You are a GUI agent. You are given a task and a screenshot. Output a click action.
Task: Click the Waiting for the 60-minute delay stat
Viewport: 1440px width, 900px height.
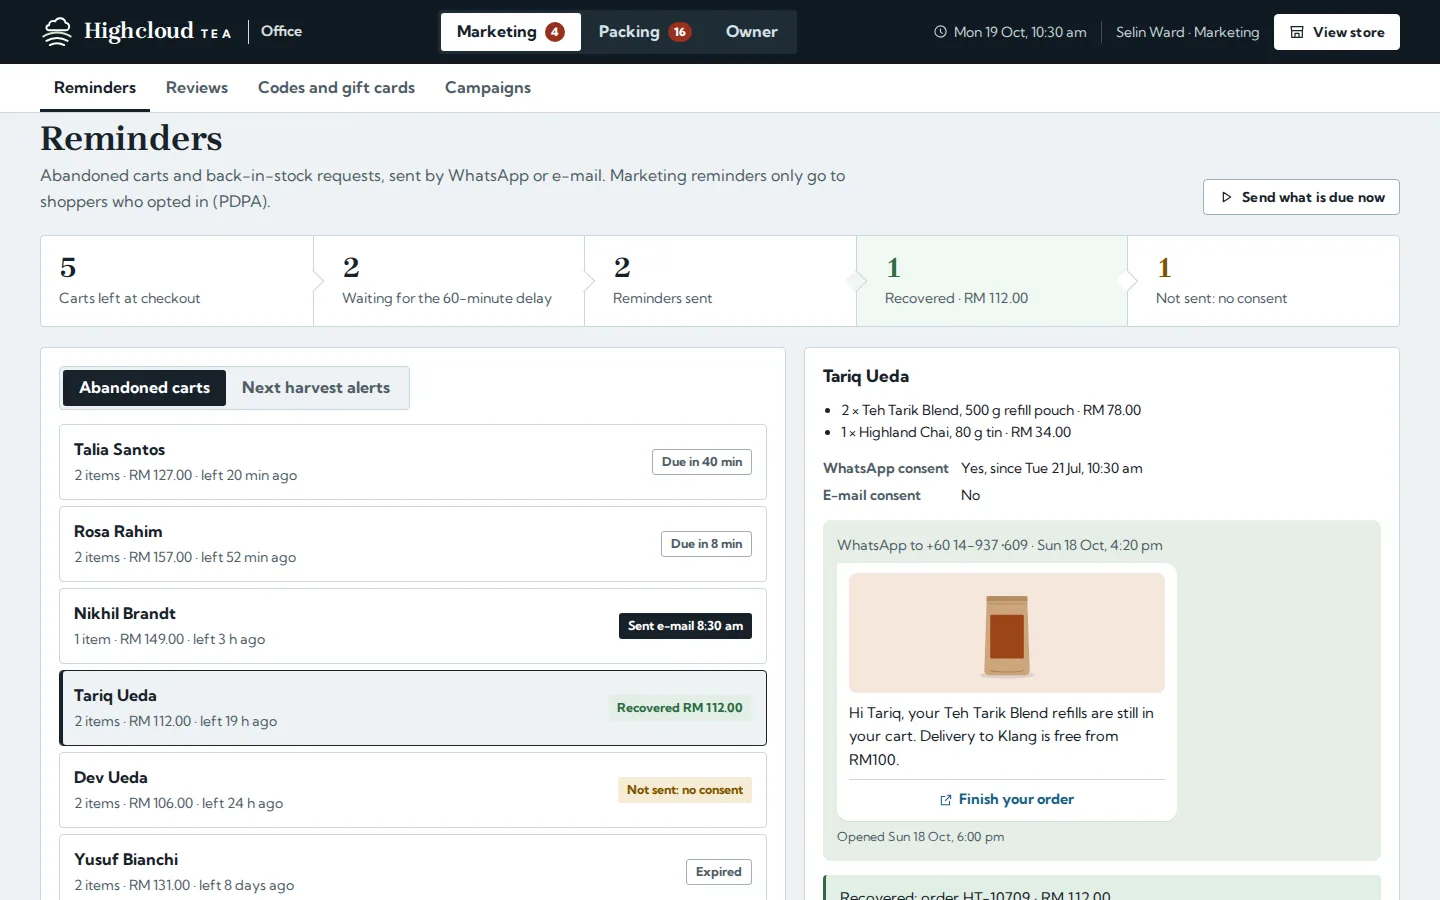[x=449, y=281]
